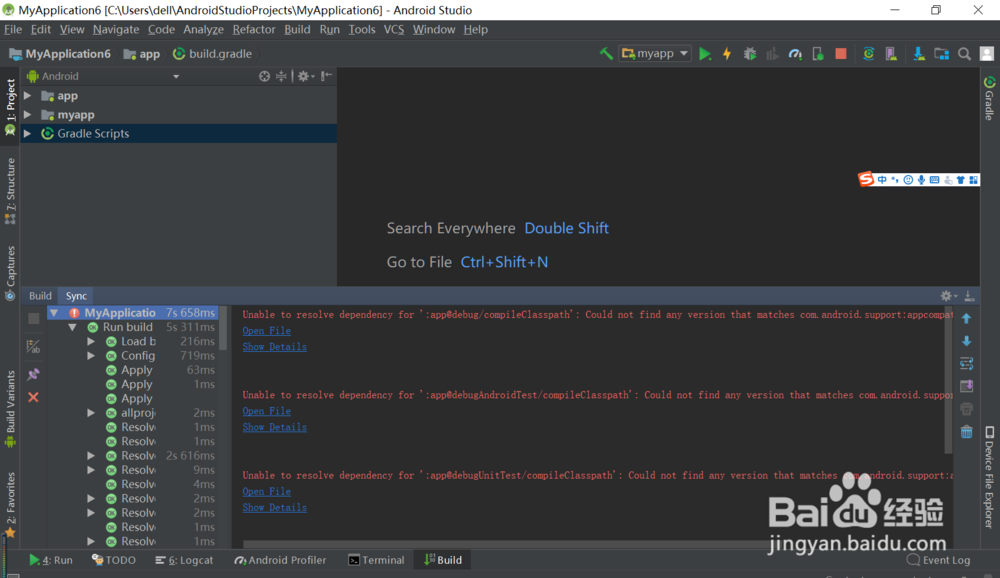Image resolution: width=1000 pixels, height=578 pixels.
Task: Sync project with Gradle files icon
Action: click(868, 52)
